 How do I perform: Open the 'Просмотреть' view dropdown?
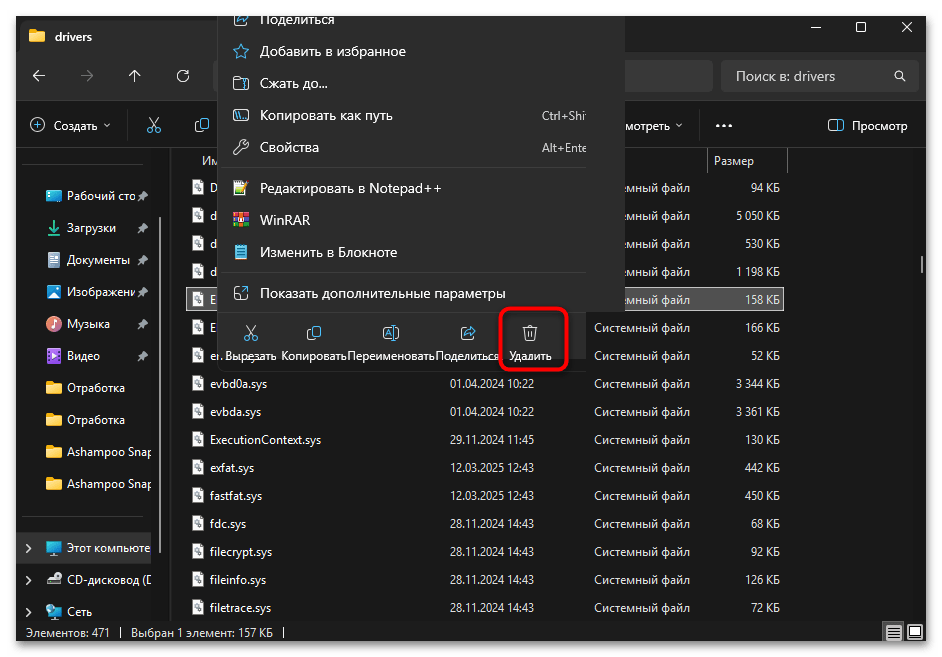[x=654, y=126]
